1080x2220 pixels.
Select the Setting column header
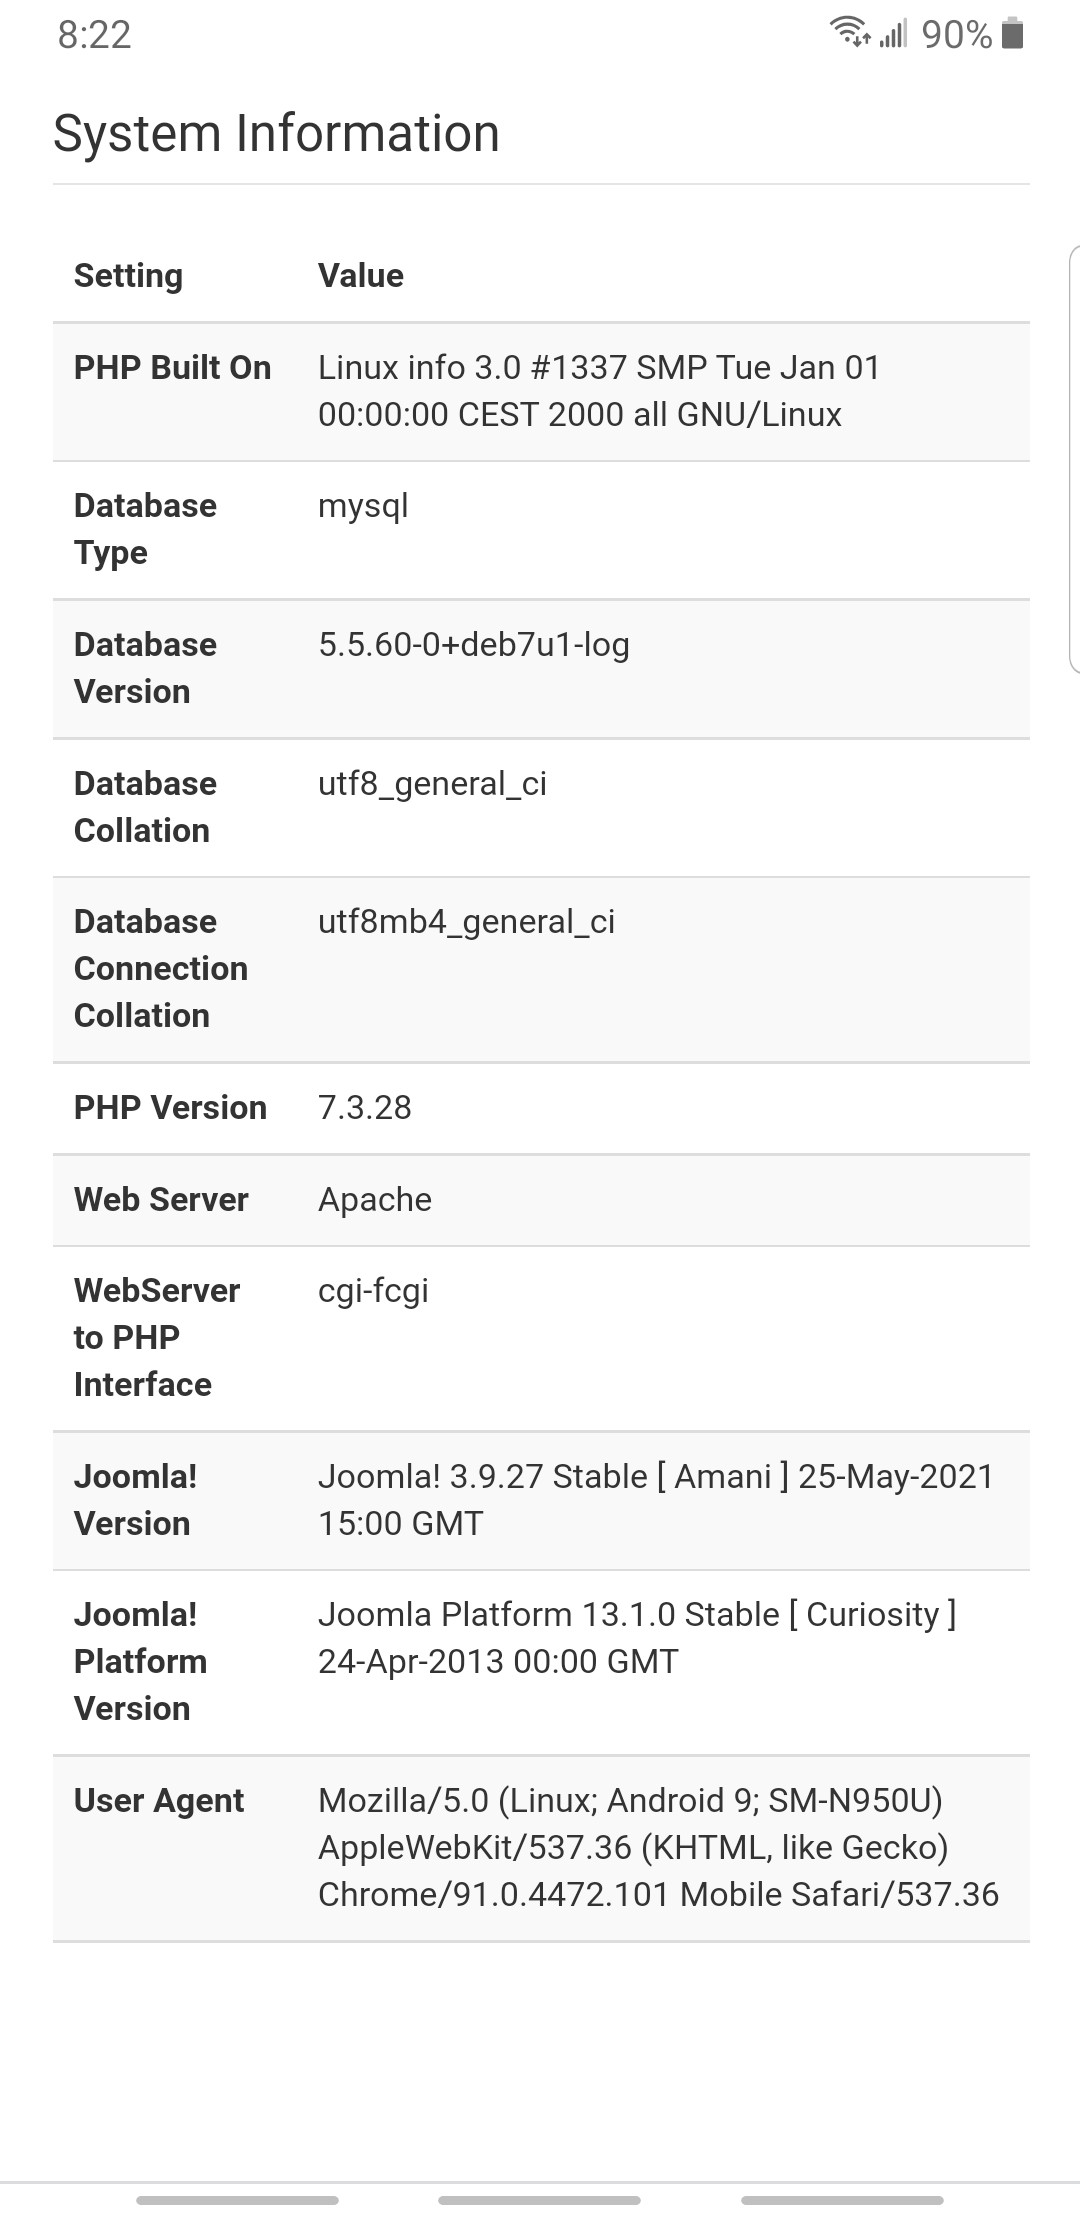[x=128, y=276]
